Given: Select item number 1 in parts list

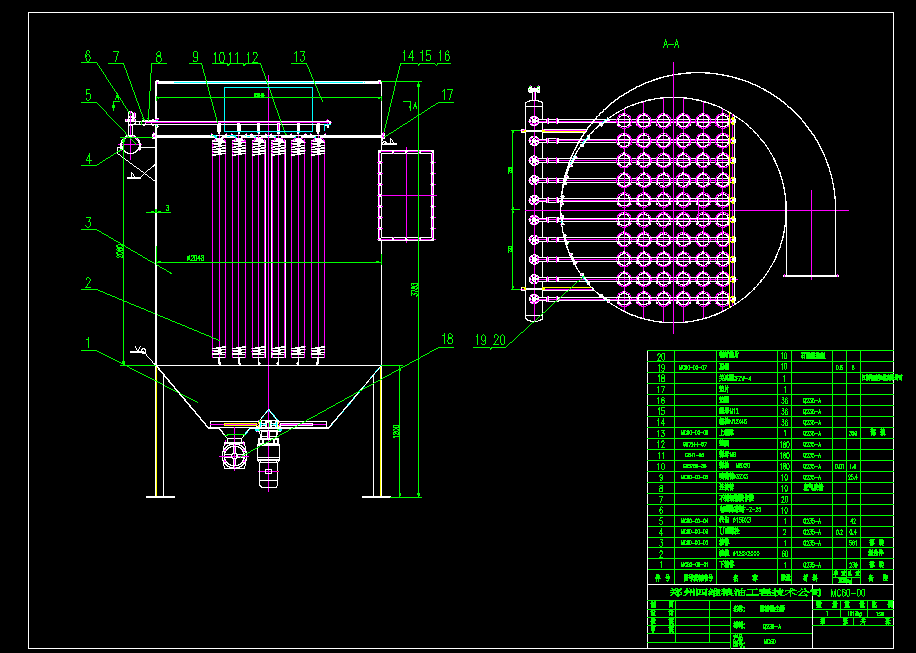Looking at the screenshot, I should 661,565.
